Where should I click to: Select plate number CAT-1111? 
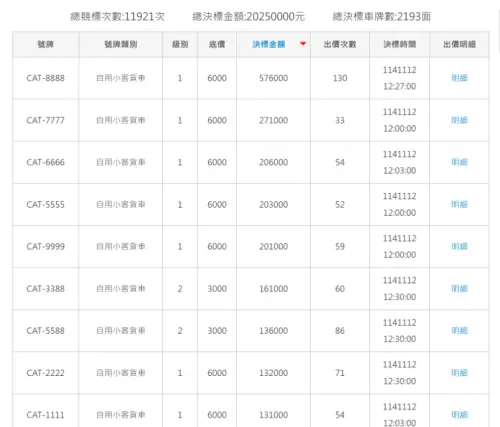tap(46, 415)
